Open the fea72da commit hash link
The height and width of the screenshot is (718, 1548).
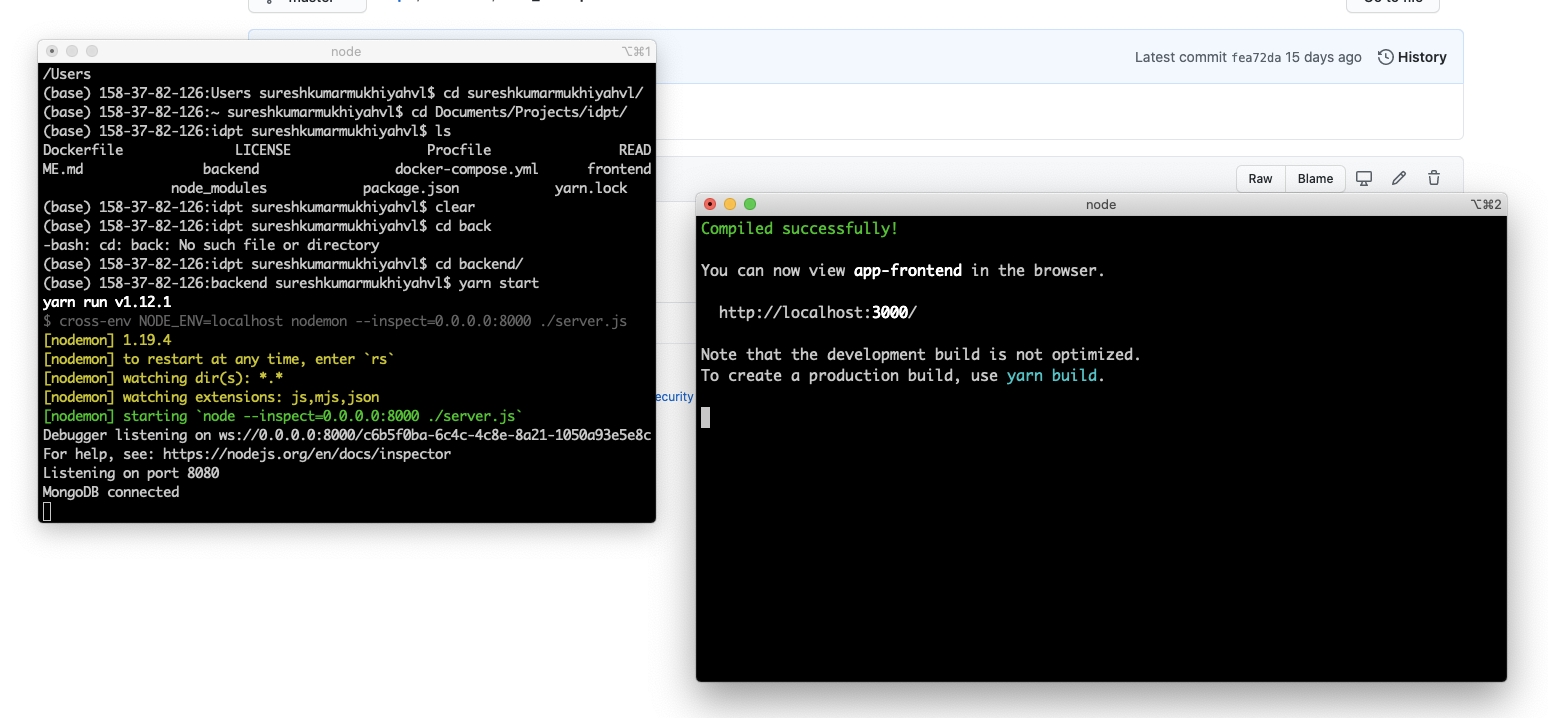pos(1256,57)
